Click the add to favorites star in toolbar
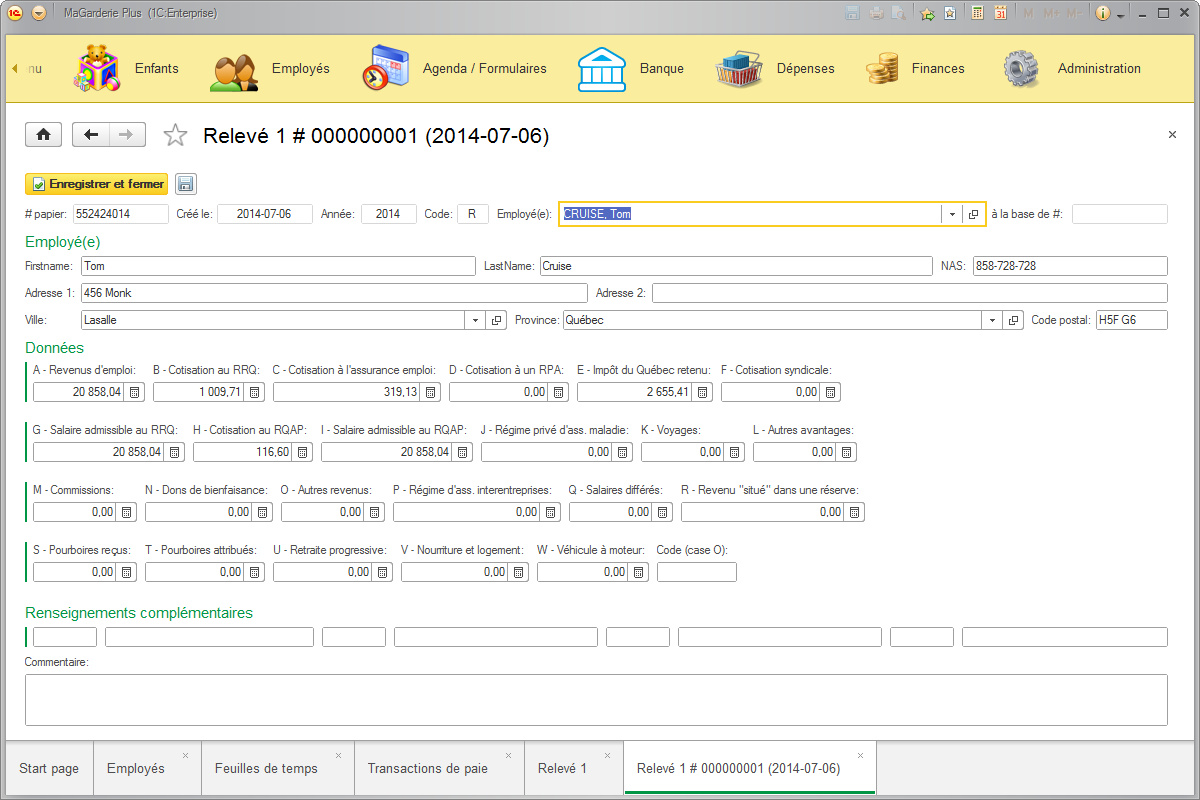This screenshot has height=800, width=1200. [926, 12]
